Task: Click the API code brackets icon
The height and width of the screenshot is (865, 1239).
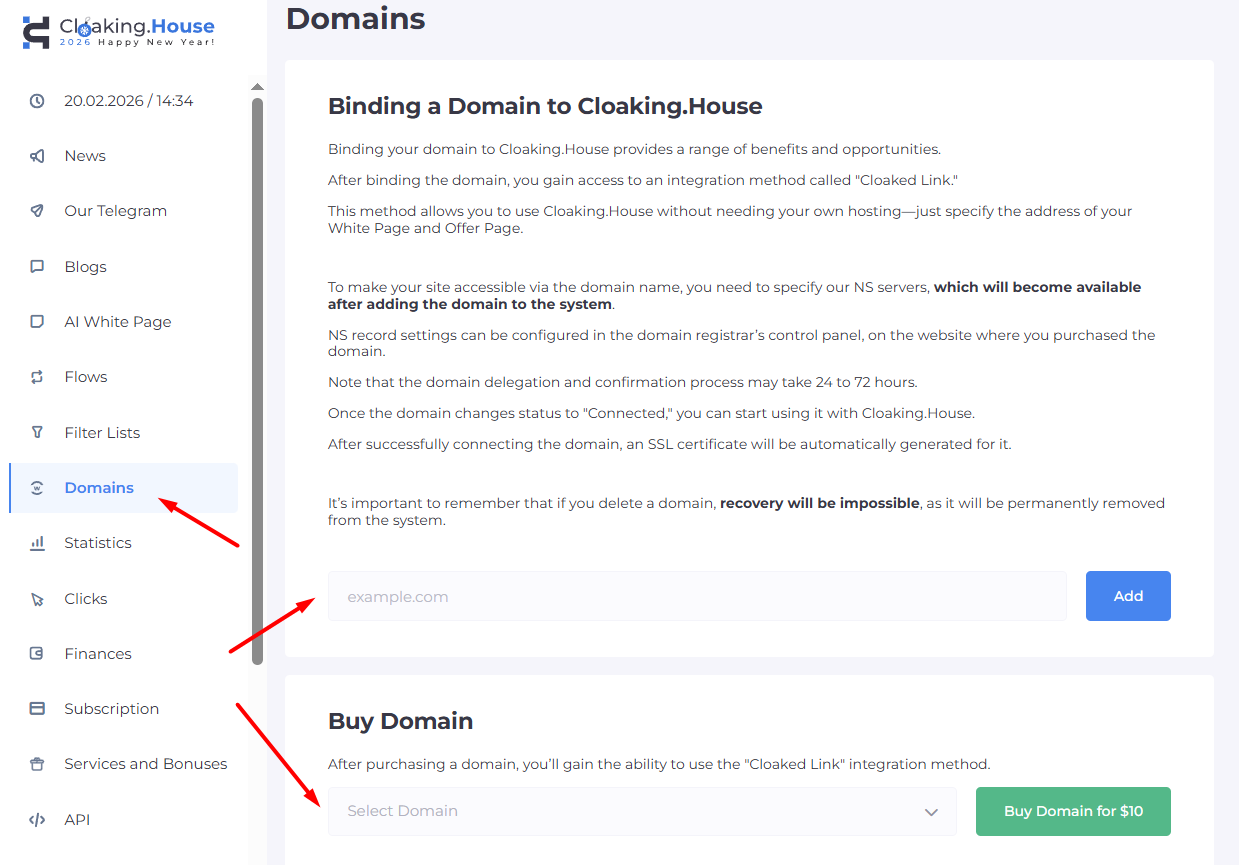Action: tap(37, 820)
